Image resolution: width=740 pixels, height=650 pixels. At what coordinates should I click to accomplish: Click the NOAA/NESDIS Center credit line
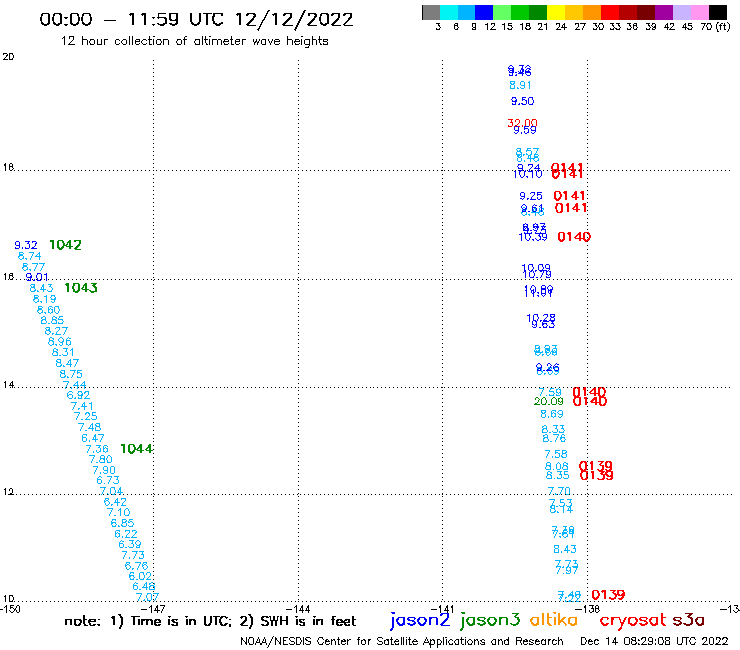[402, 641]
